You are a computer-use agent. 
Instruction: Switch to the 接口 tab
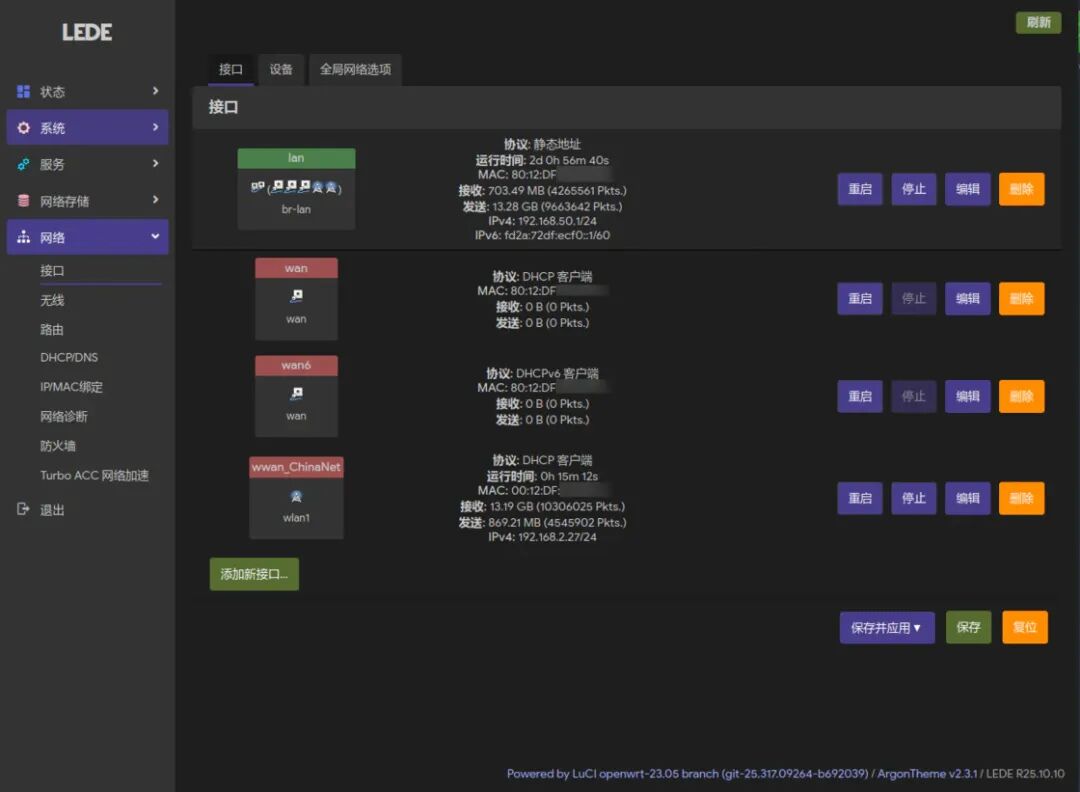click(231, 70)
